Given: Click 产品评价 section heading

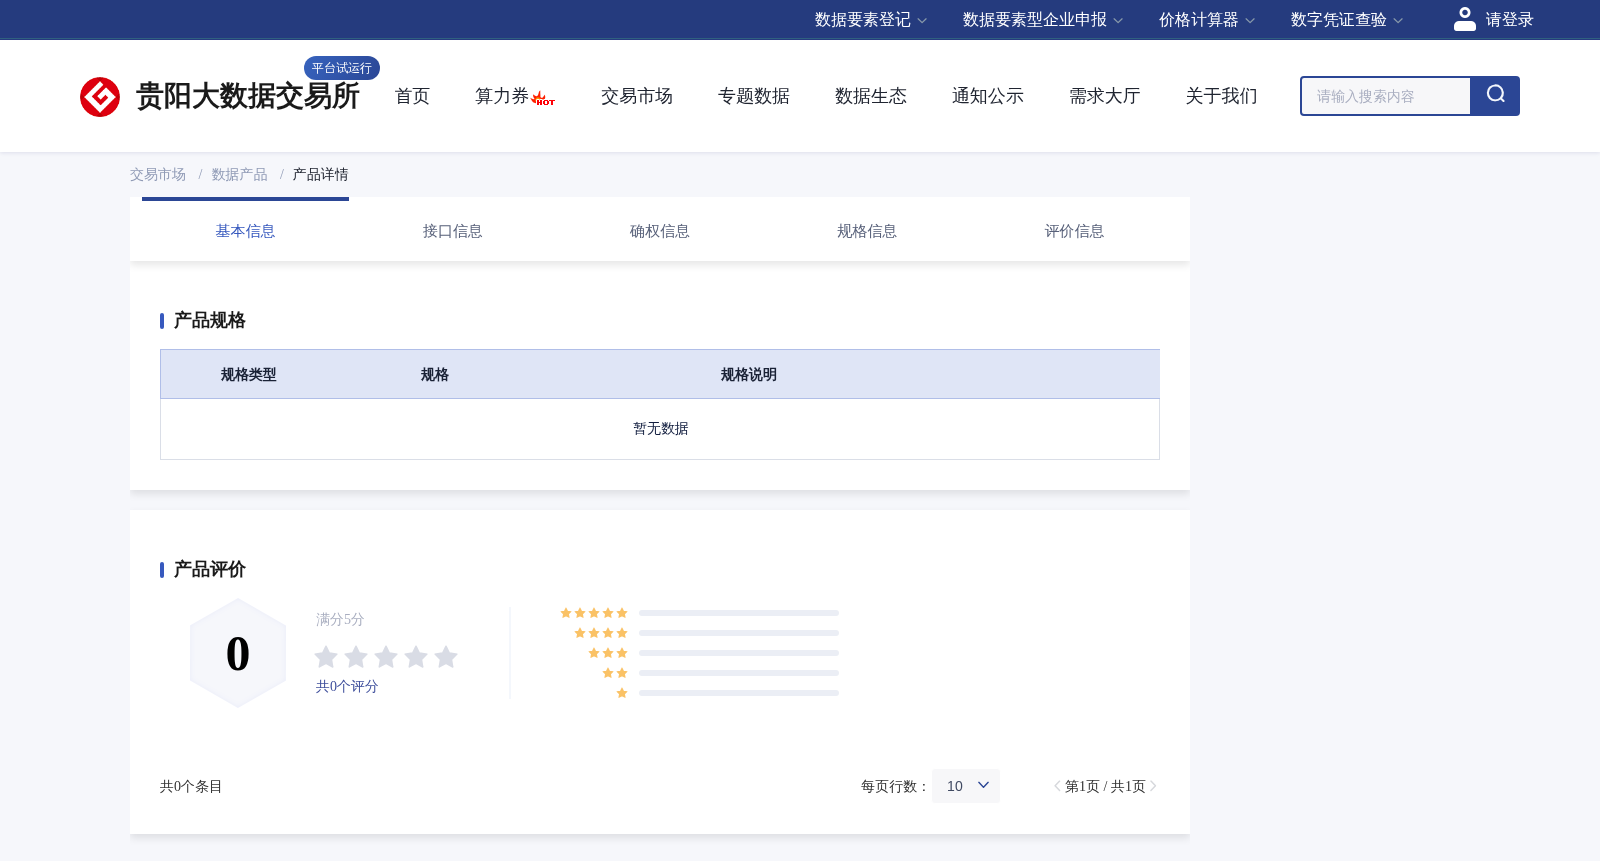Looking at the screenshot, I should 209,569.
